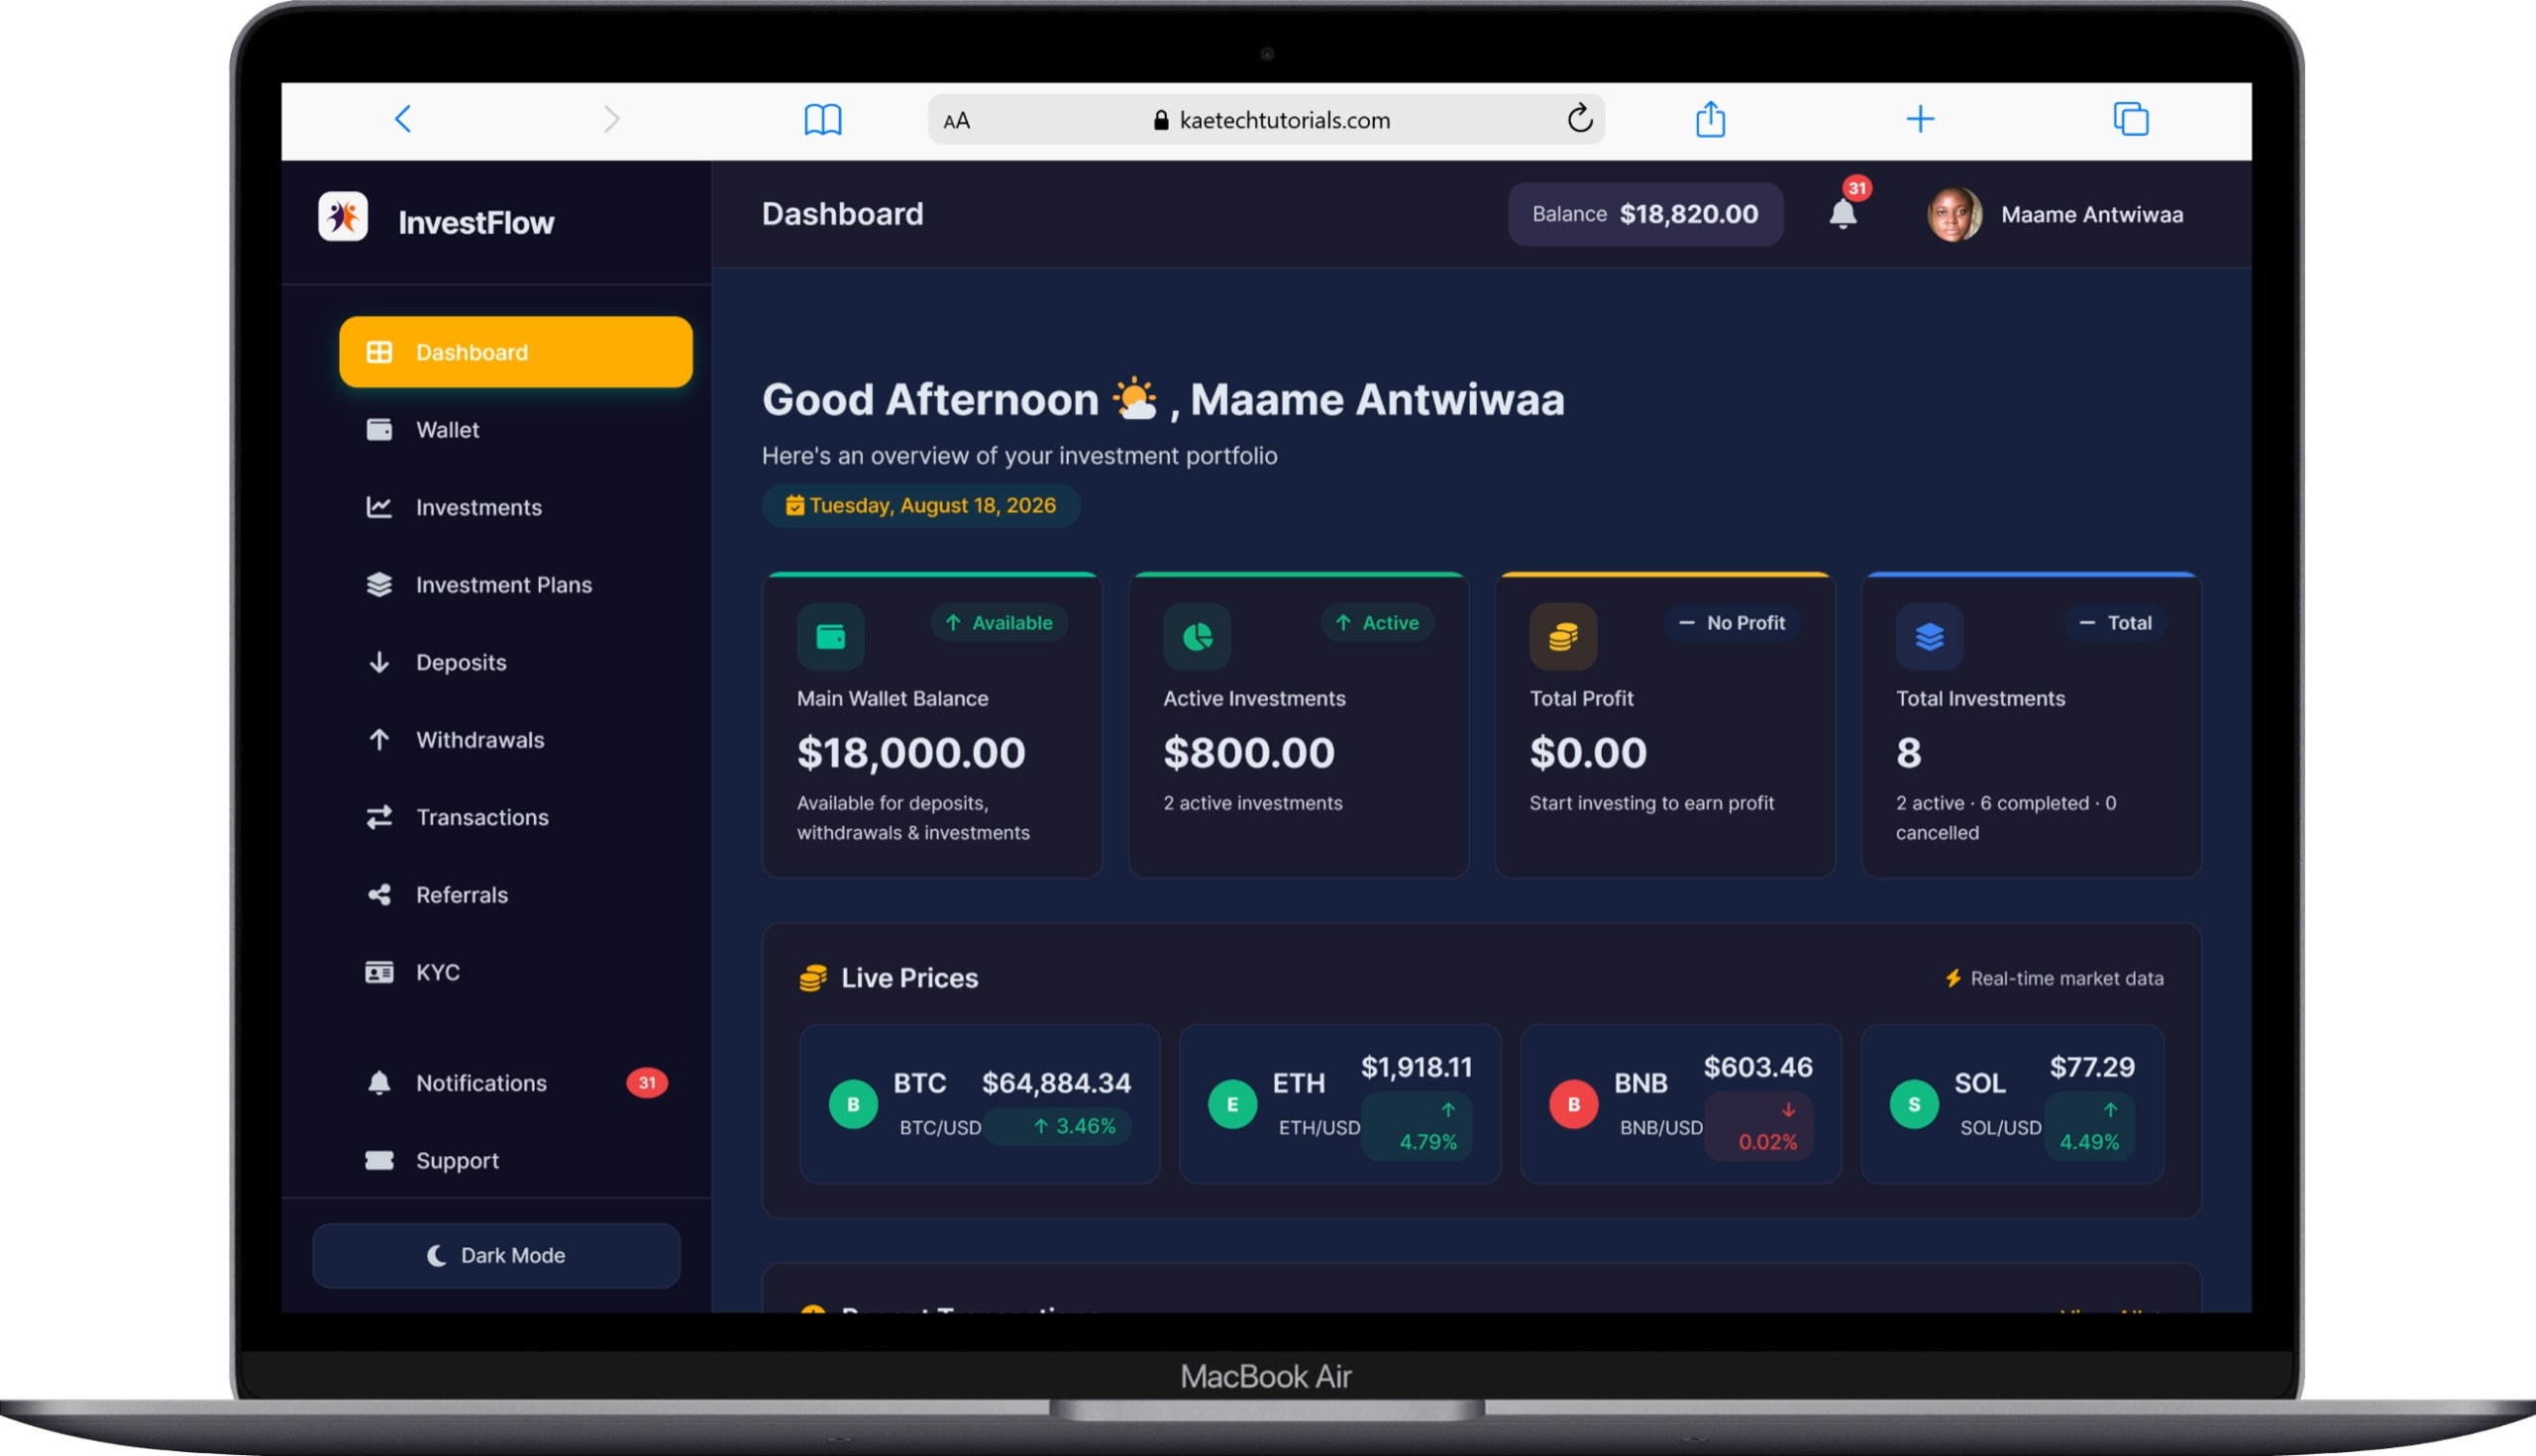This screenshot has width=2536, height=1456.
Task: Show all tabs with the tab overview icon
Action: coord(2131,118)
